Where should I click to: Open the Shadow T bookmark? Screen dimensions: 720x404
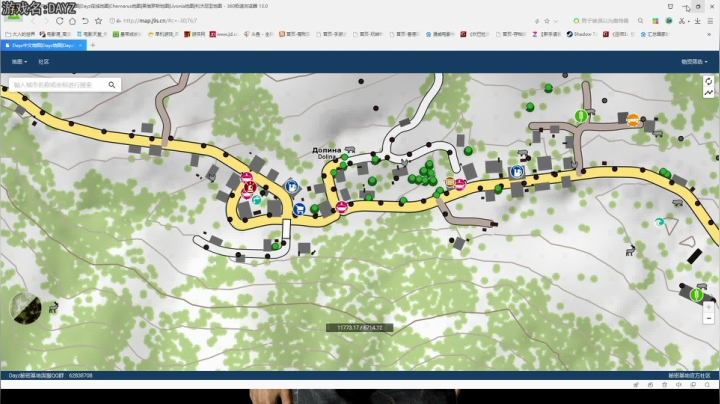click(x=582, y=34)
